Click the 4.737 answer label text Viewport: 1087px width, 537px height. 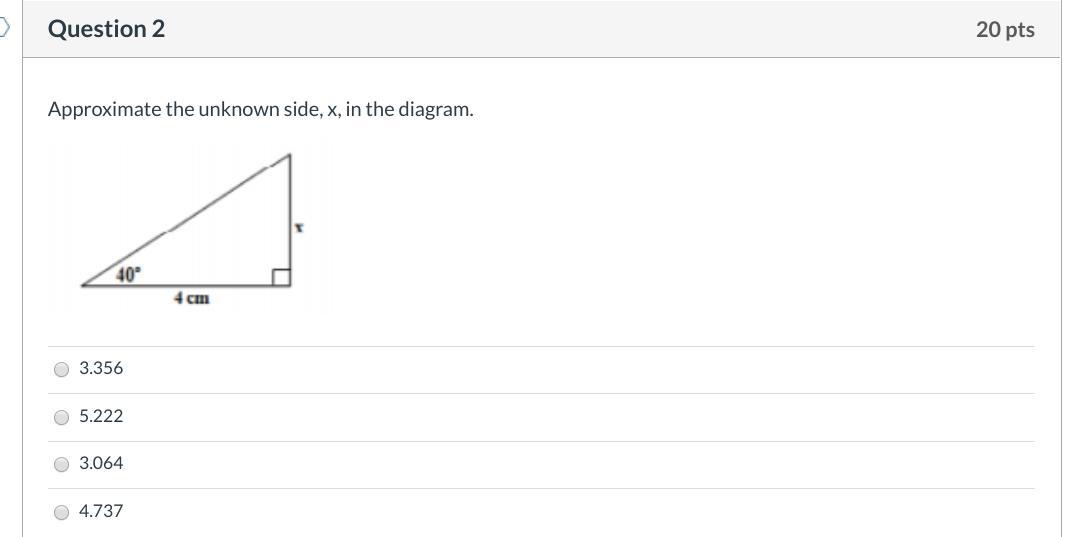[101, 511]
